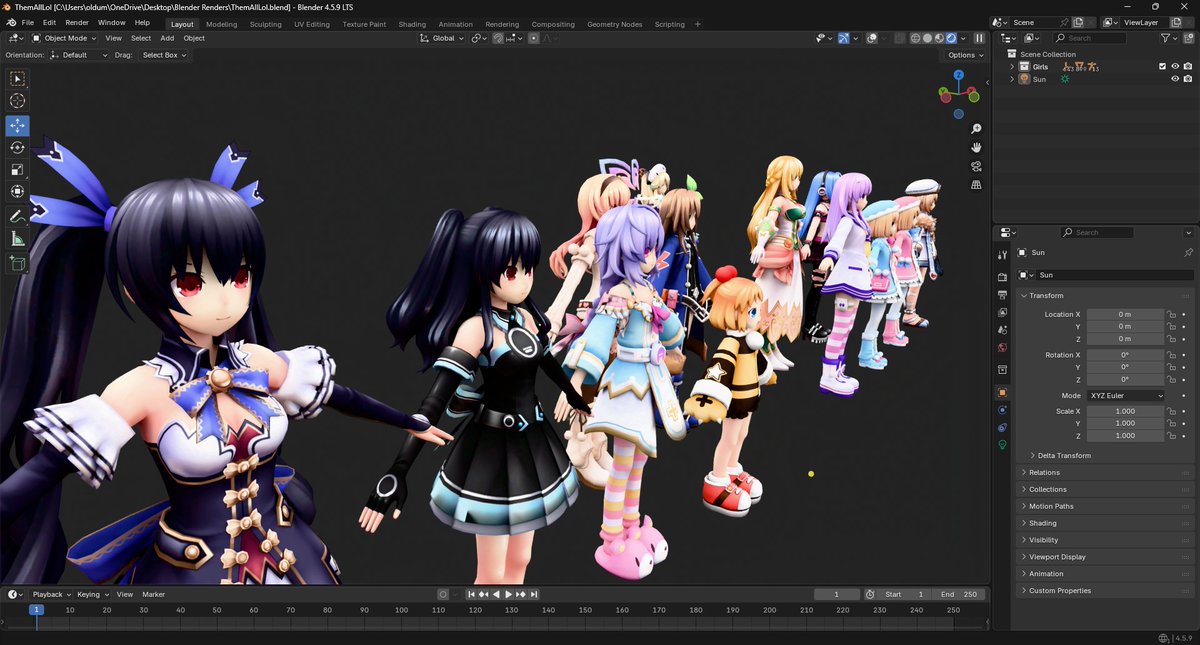
Task: Switch to the Shading workspace tab
Action: tap(412, 24)
